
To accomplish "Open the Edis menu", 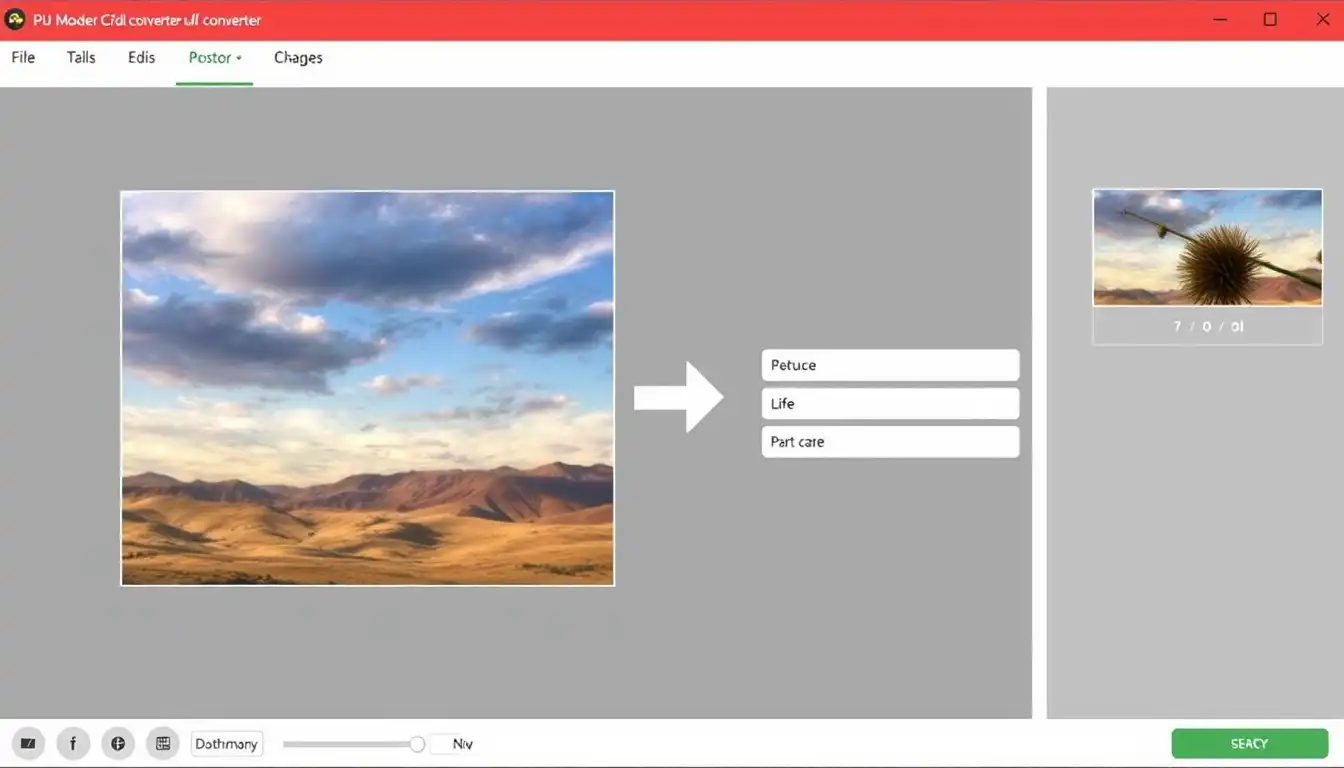I will tap(141, 58).
